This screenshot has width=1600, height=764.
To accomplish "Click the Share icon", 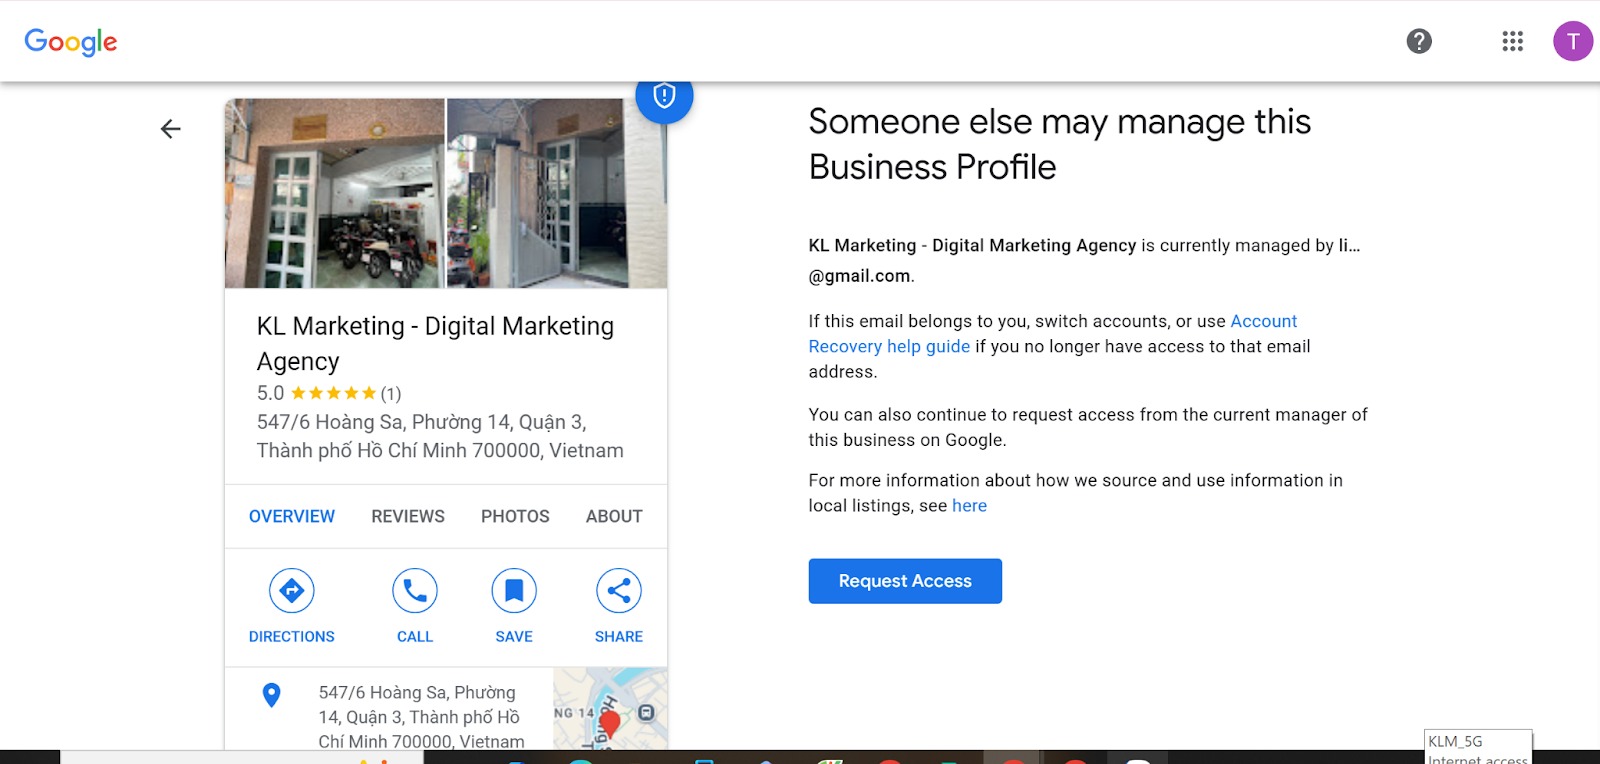I will (619, 591).
